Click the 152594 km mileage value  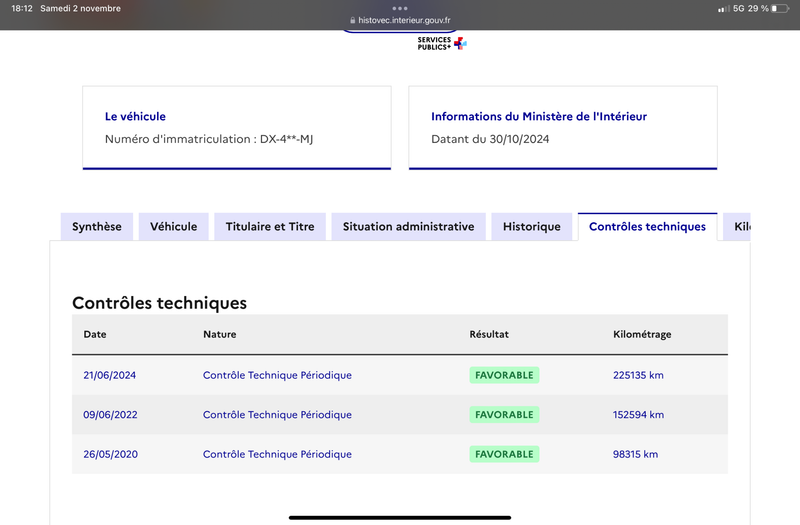[x=638, y=414]
